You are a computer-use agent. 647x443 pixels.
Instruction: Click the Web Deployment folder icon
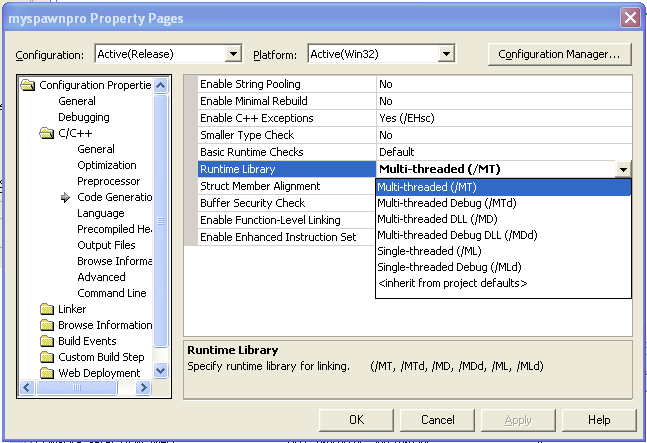(x=47, y=373)
